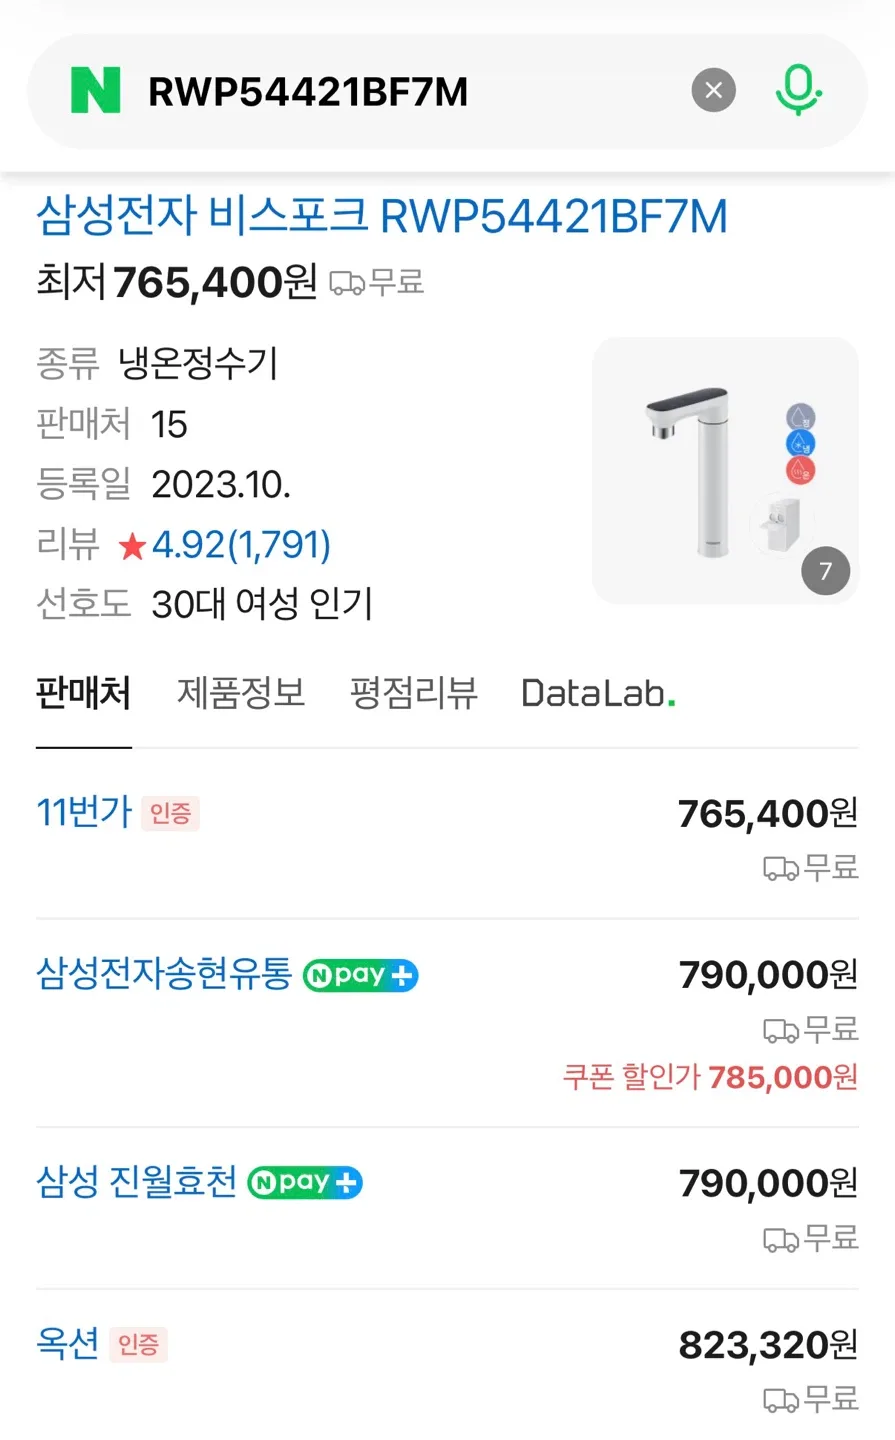Open 삼성전자송현유통 seller link

click(x=164, y=973)
